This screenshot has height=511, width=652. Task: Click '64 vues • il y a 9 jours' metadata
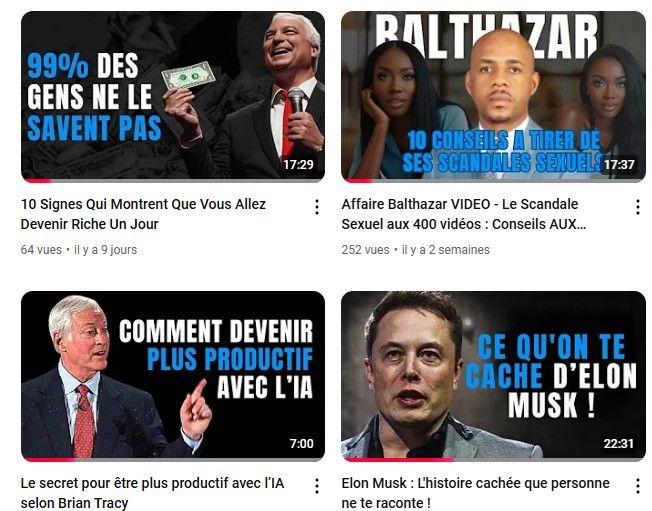(79, 250)
